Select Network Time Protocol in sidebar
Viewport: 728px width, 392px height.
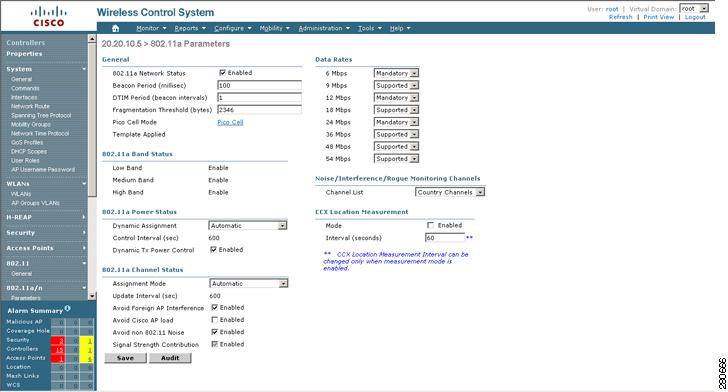pos(40,133)
